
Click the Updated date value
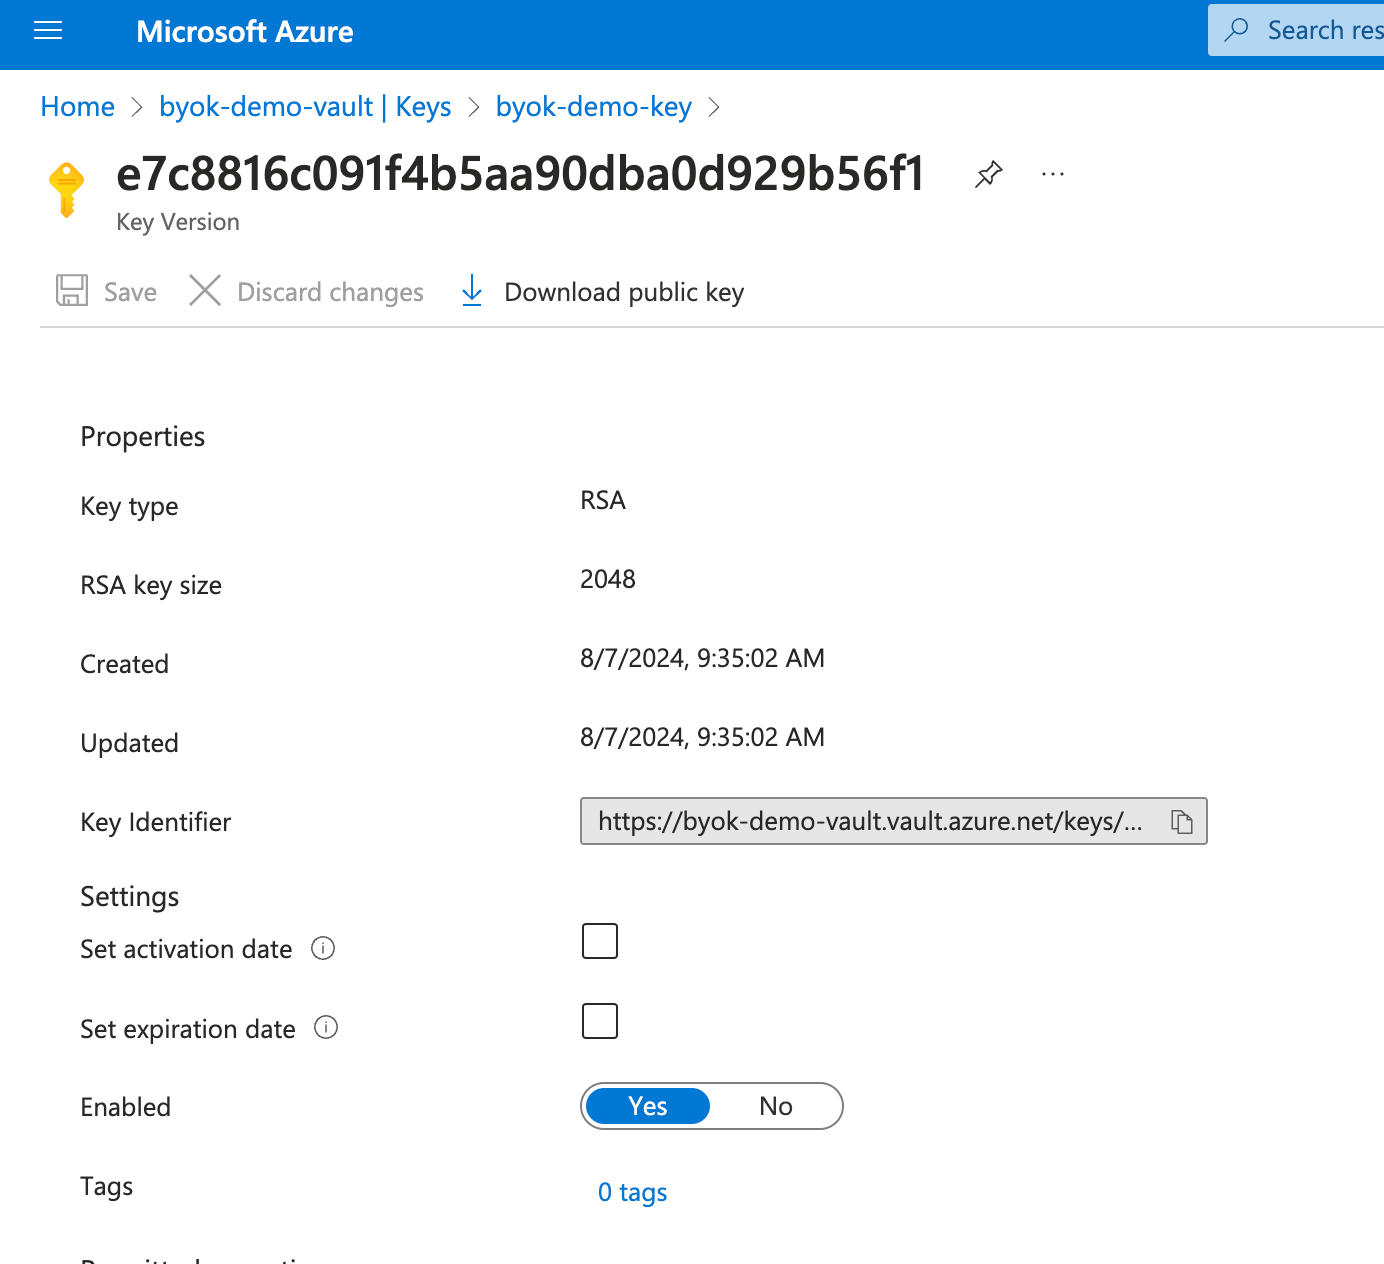(702, 737)
